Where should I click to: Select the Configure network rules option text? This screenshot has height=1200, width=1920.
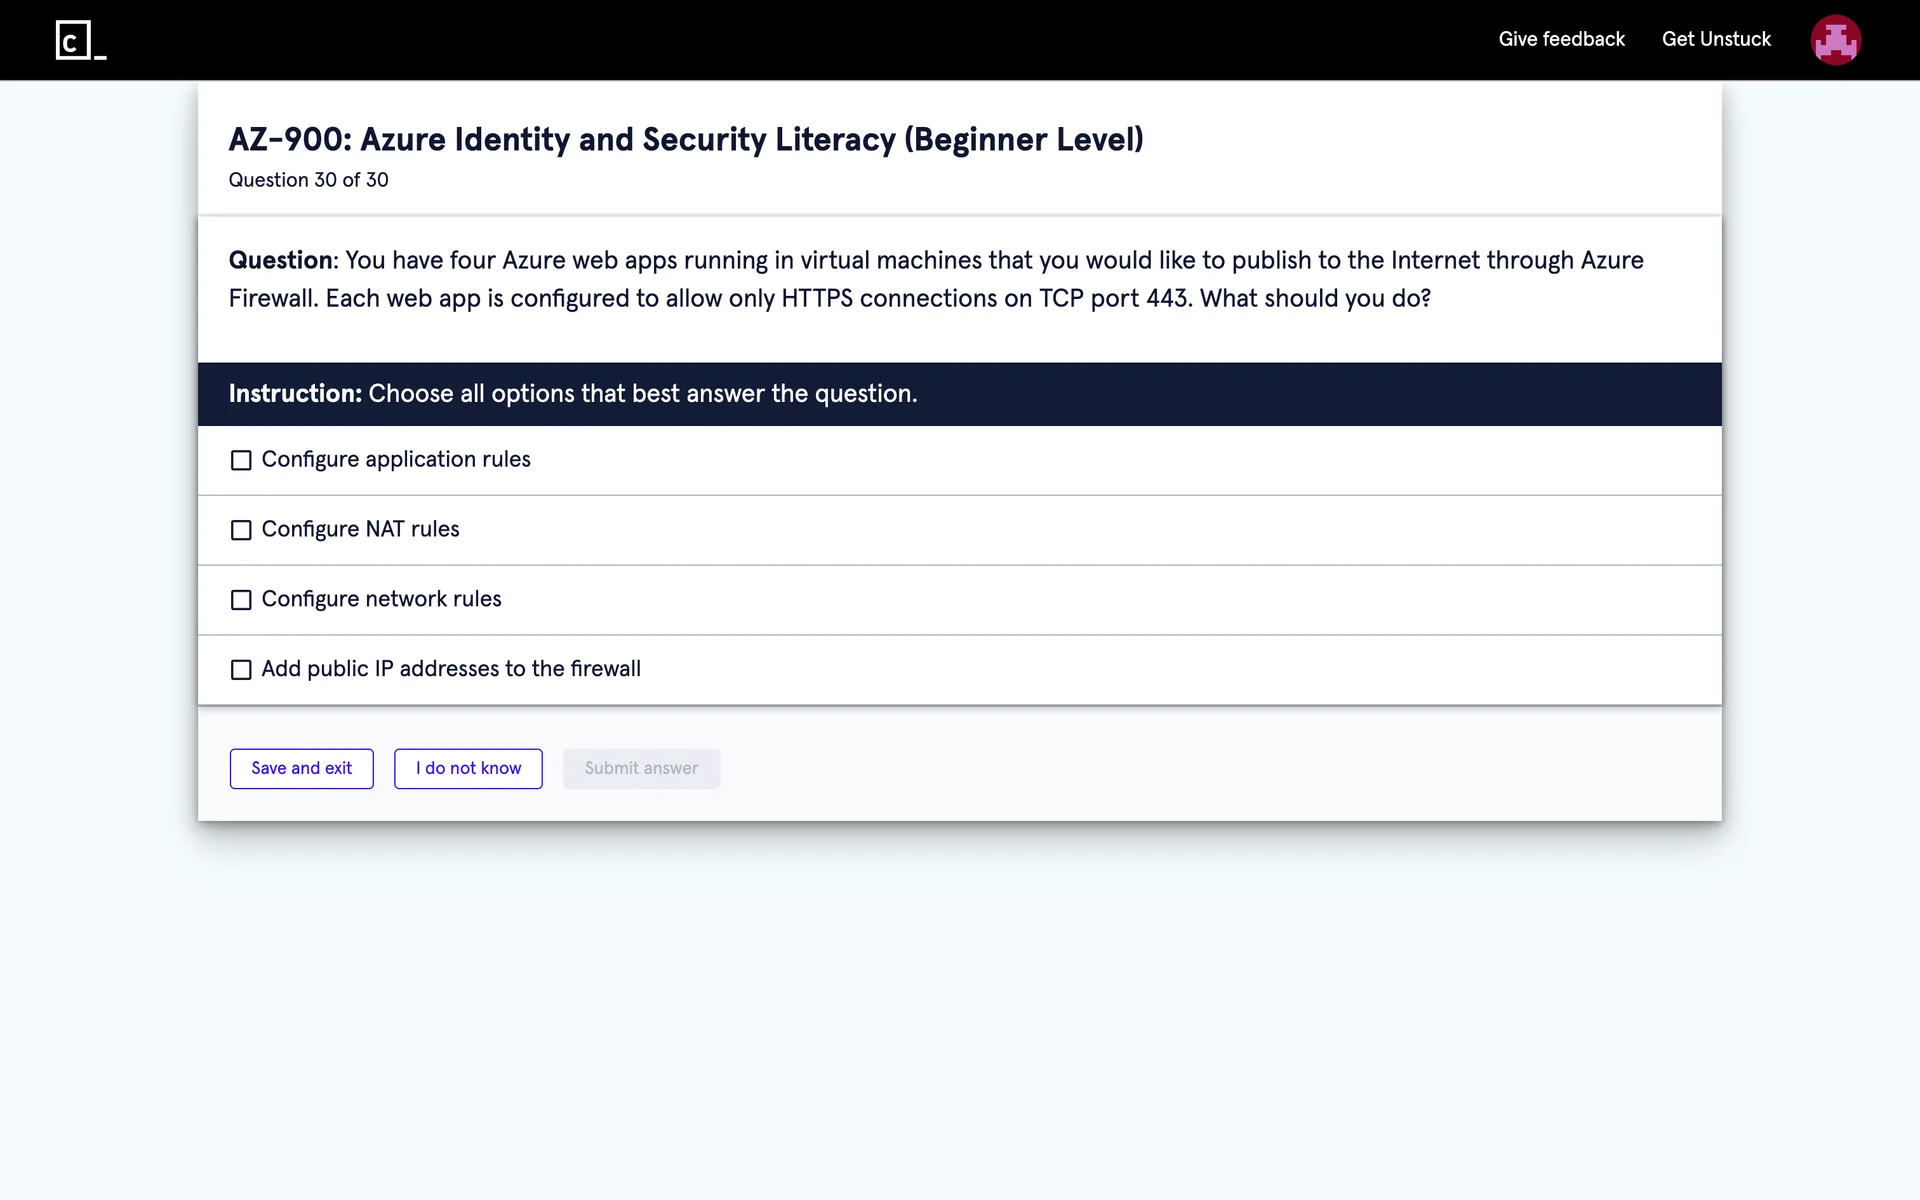381,599
